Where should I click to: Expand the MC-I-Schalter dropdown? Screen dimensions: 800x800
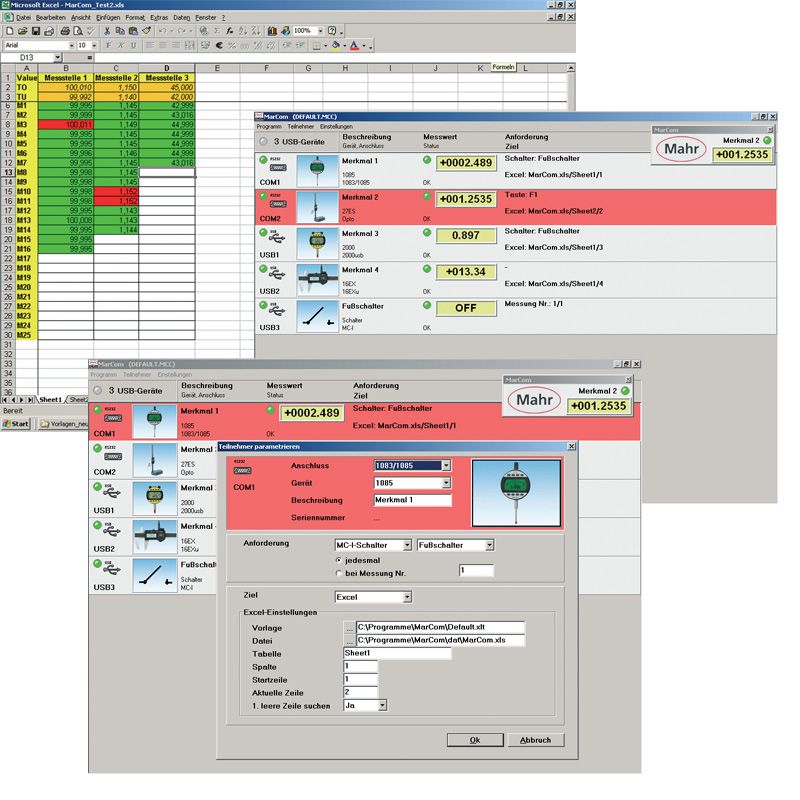[407, 545]
